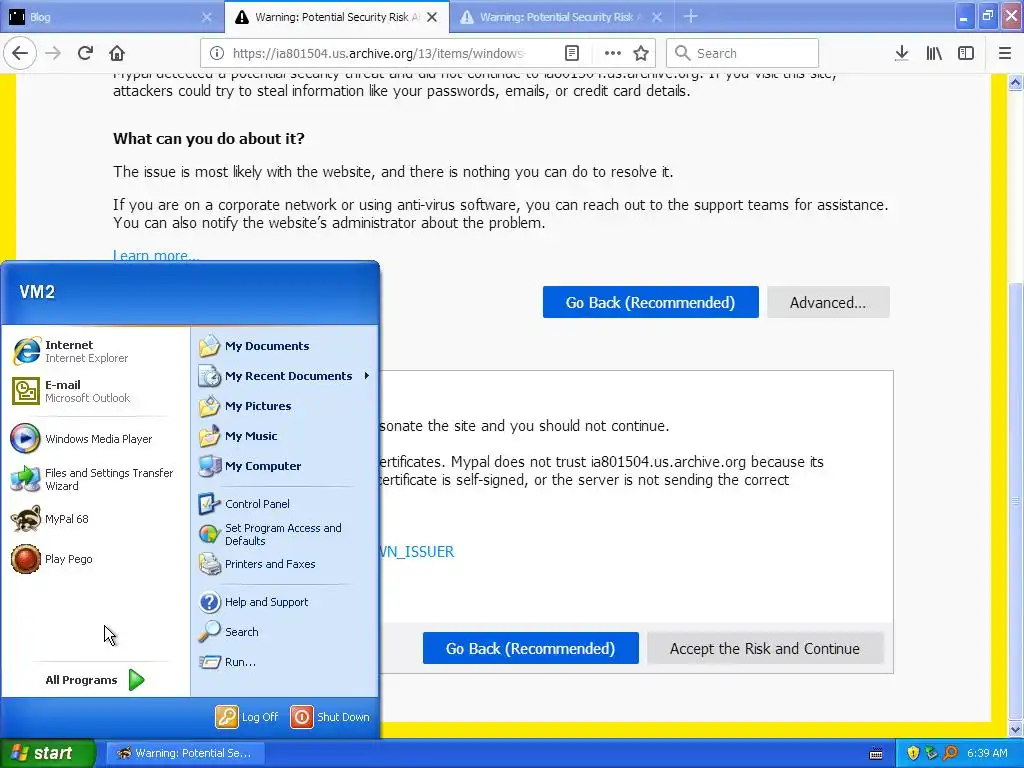The height and width of the screenshot is (768, 1024).
Task: Open Set Program Access and Defaults
Action: [285, 534]
